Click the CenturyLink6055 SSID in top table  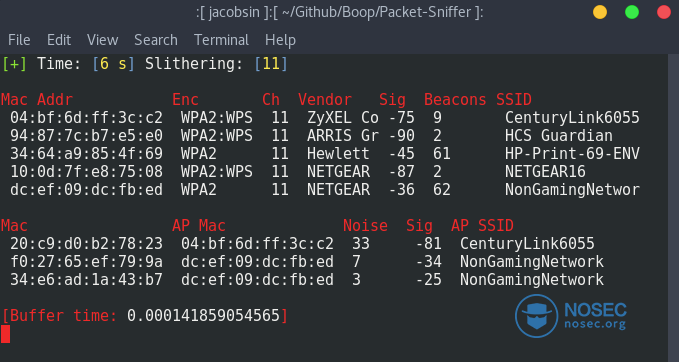[572, 118]
